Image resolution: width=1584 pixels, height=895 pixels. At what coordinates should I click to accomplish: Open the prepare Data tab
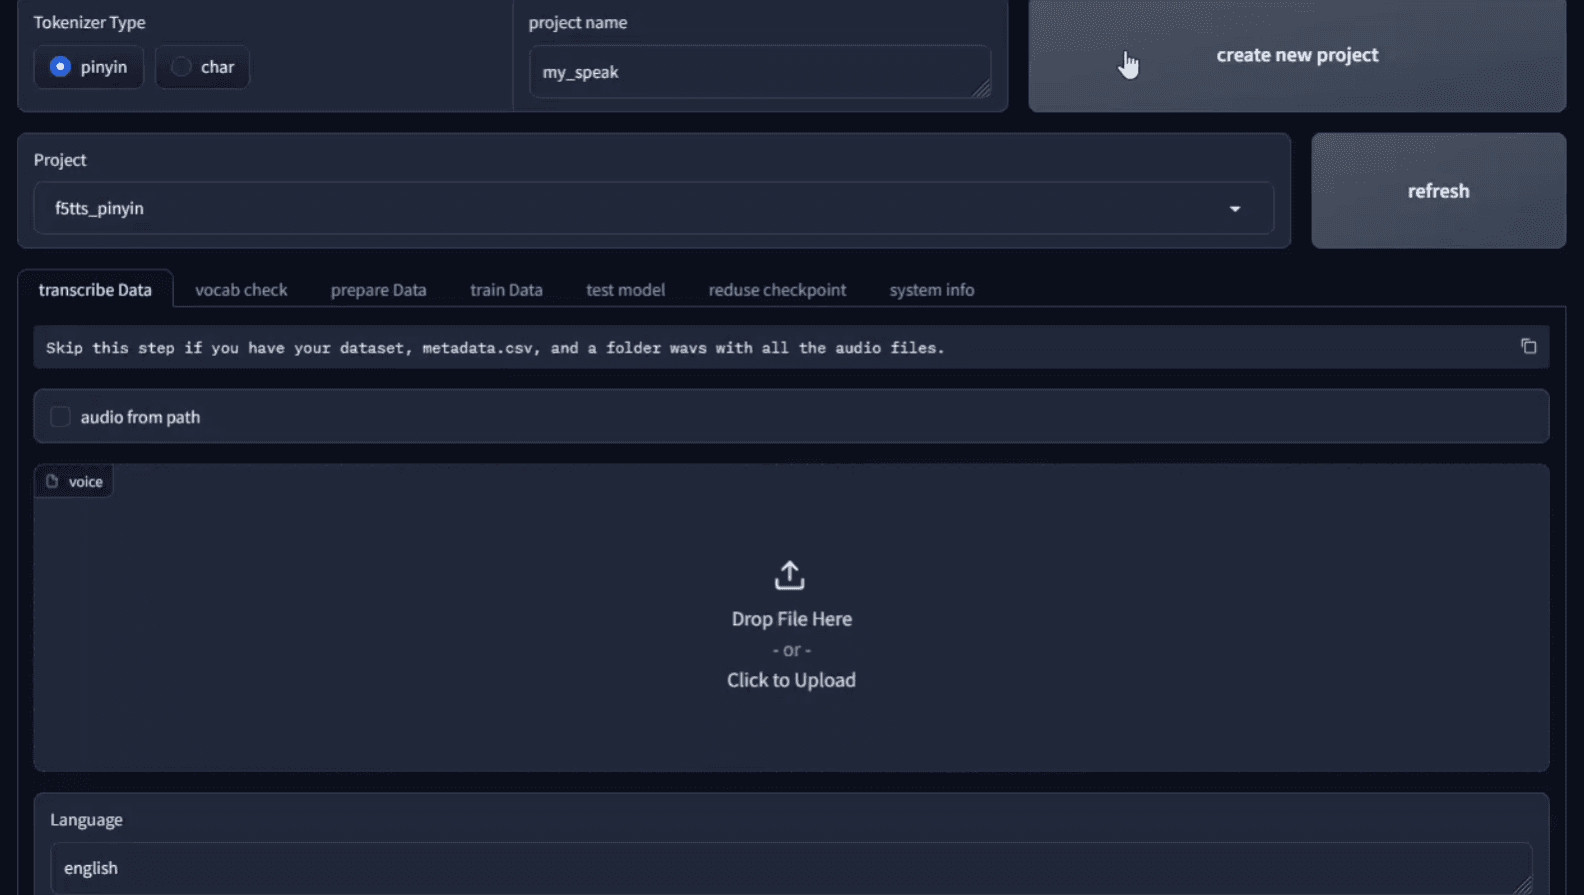click(x=378, y=290)
